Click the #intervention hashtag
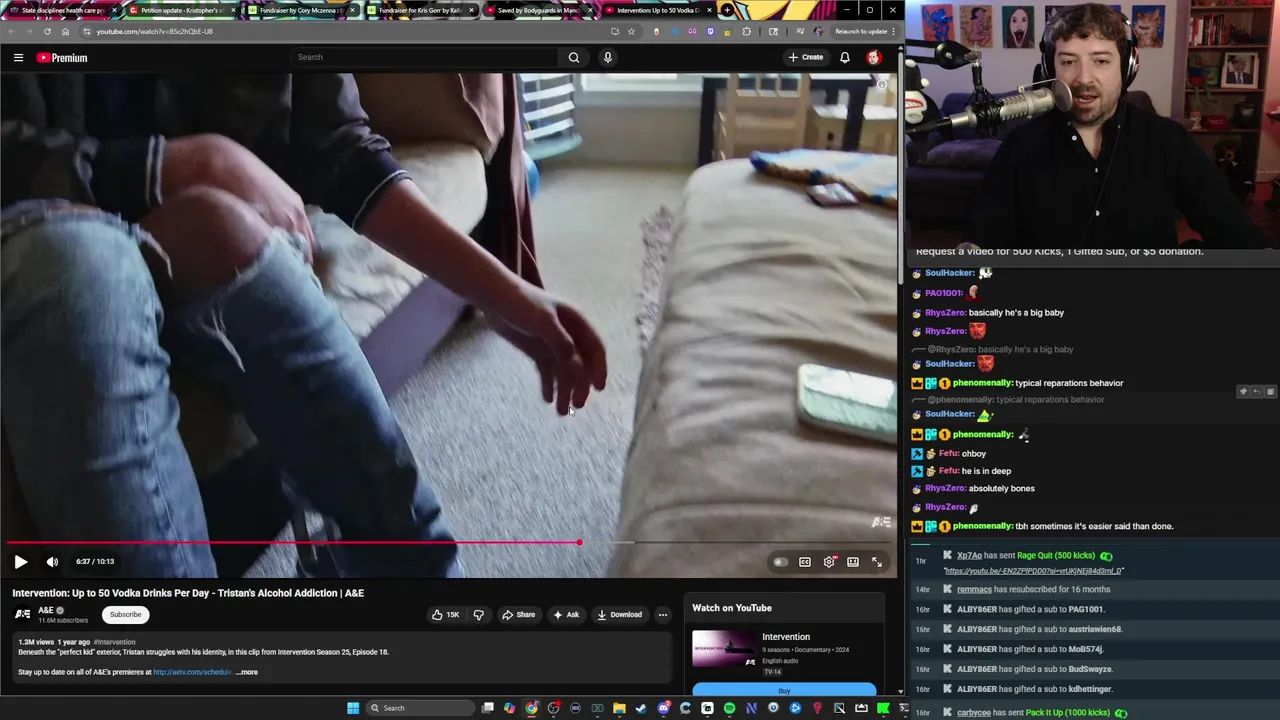 click(114, 642)
